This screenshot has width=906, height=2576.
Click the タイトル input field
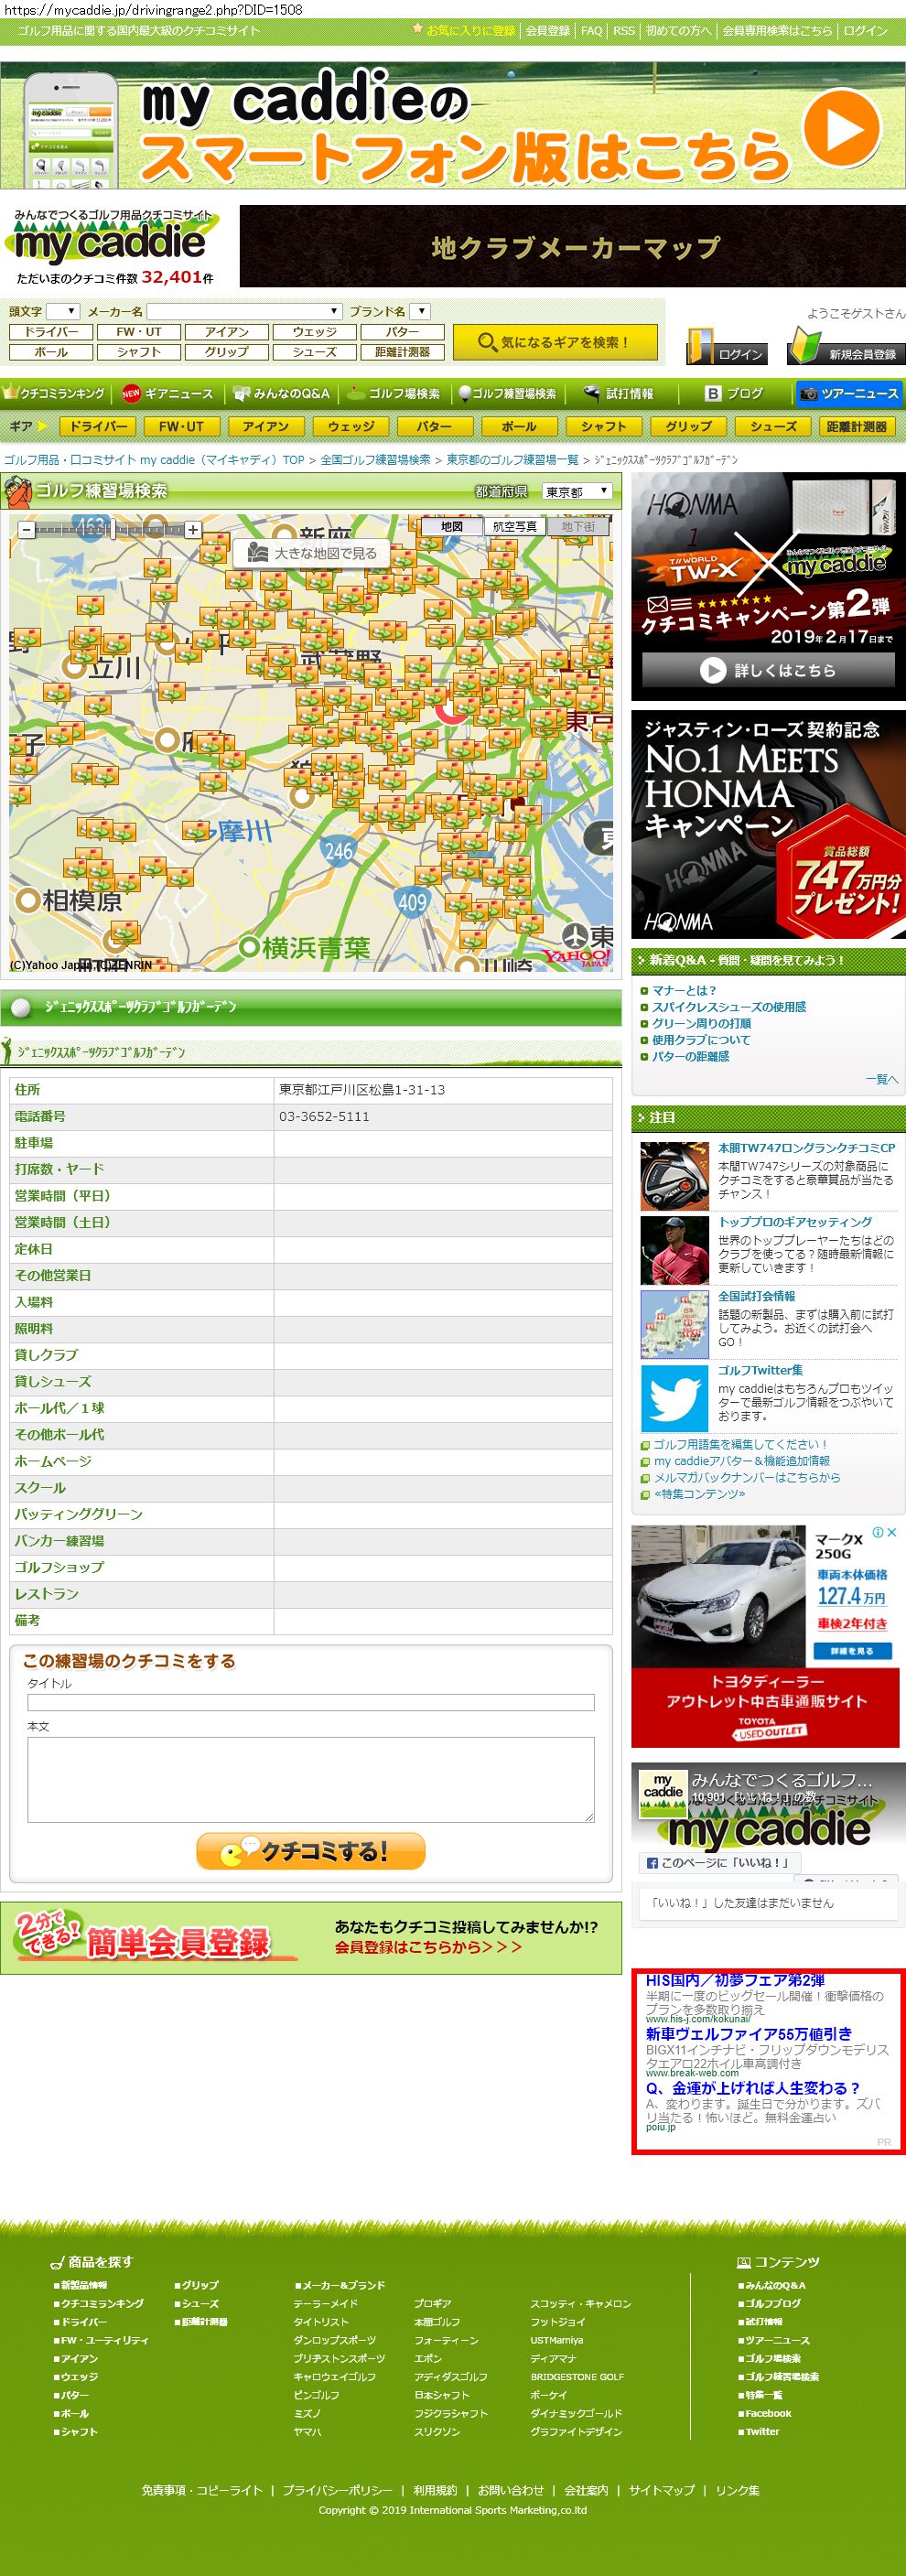tap(311, 1702)
